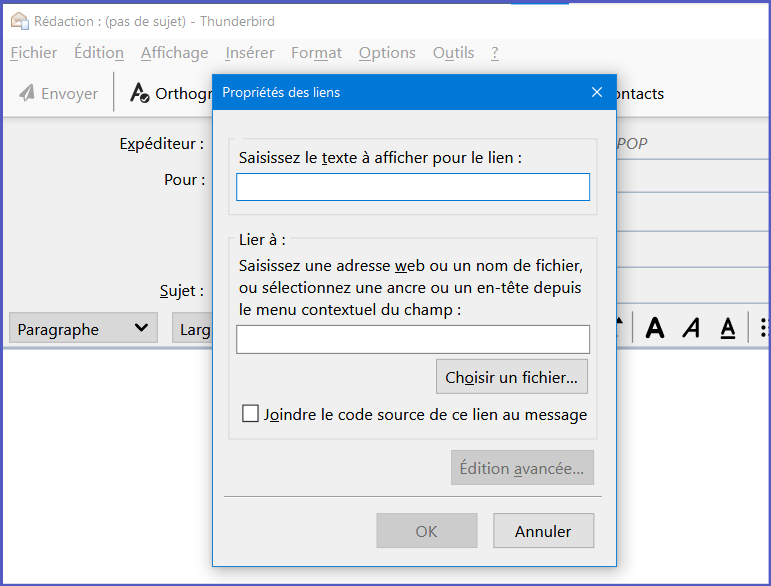The height and width of the screenshot is (586, 771).
Task: Apply italic text formatting
Action: coord(691,328)
